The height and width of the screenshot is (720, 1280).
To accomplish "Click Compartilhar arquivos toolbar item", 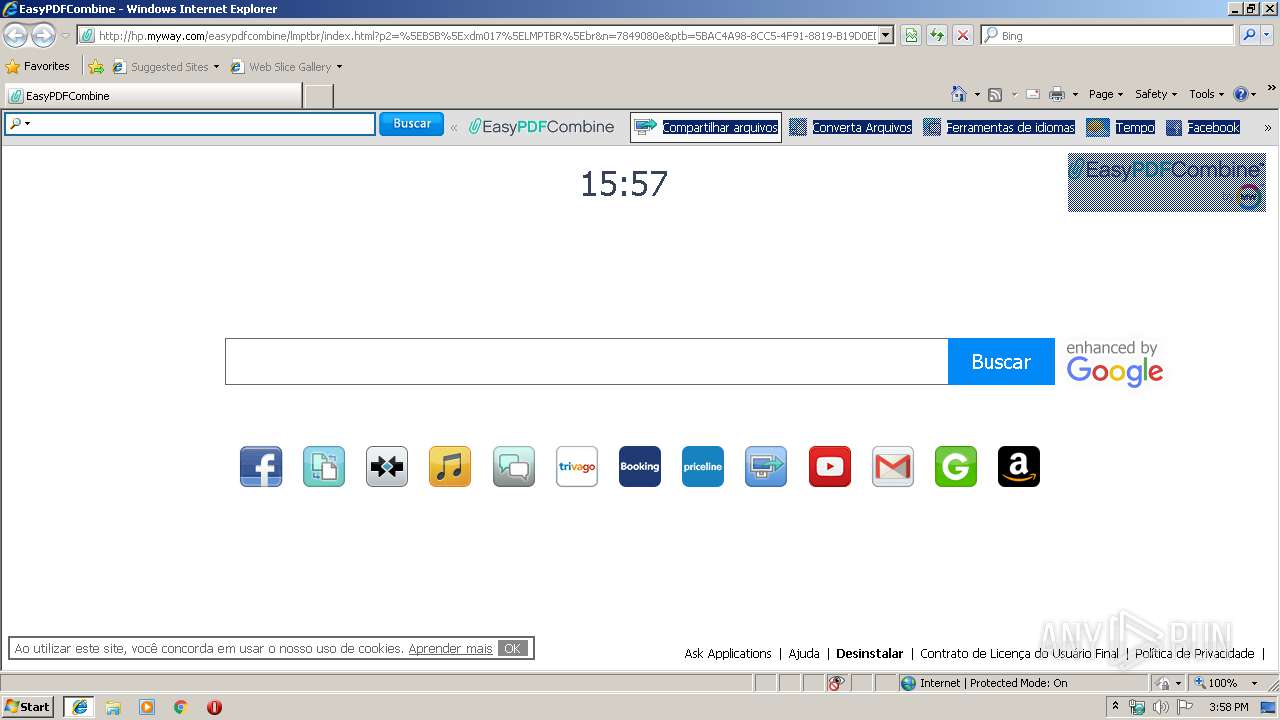I will [x=706, y=127].
